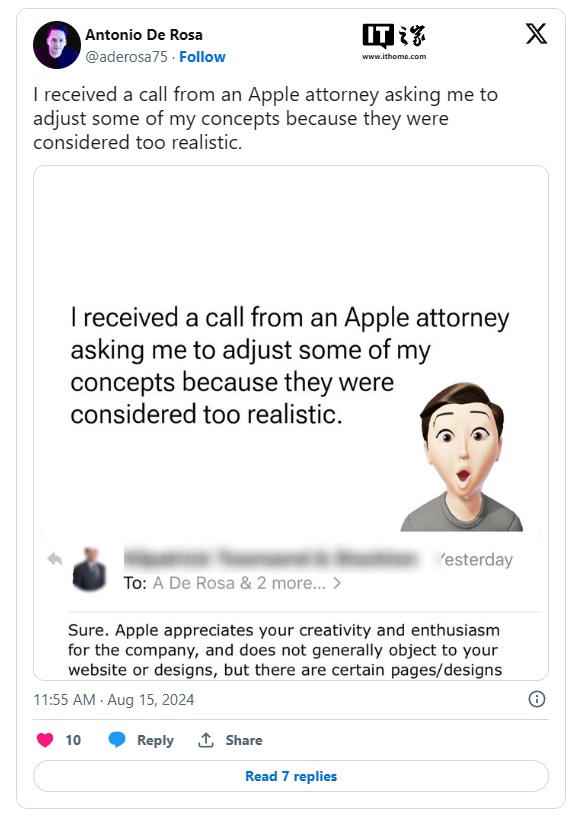The image size is (574, 816).
Task: Open the @aderosa75 handle link
Action: coord(126,57)
